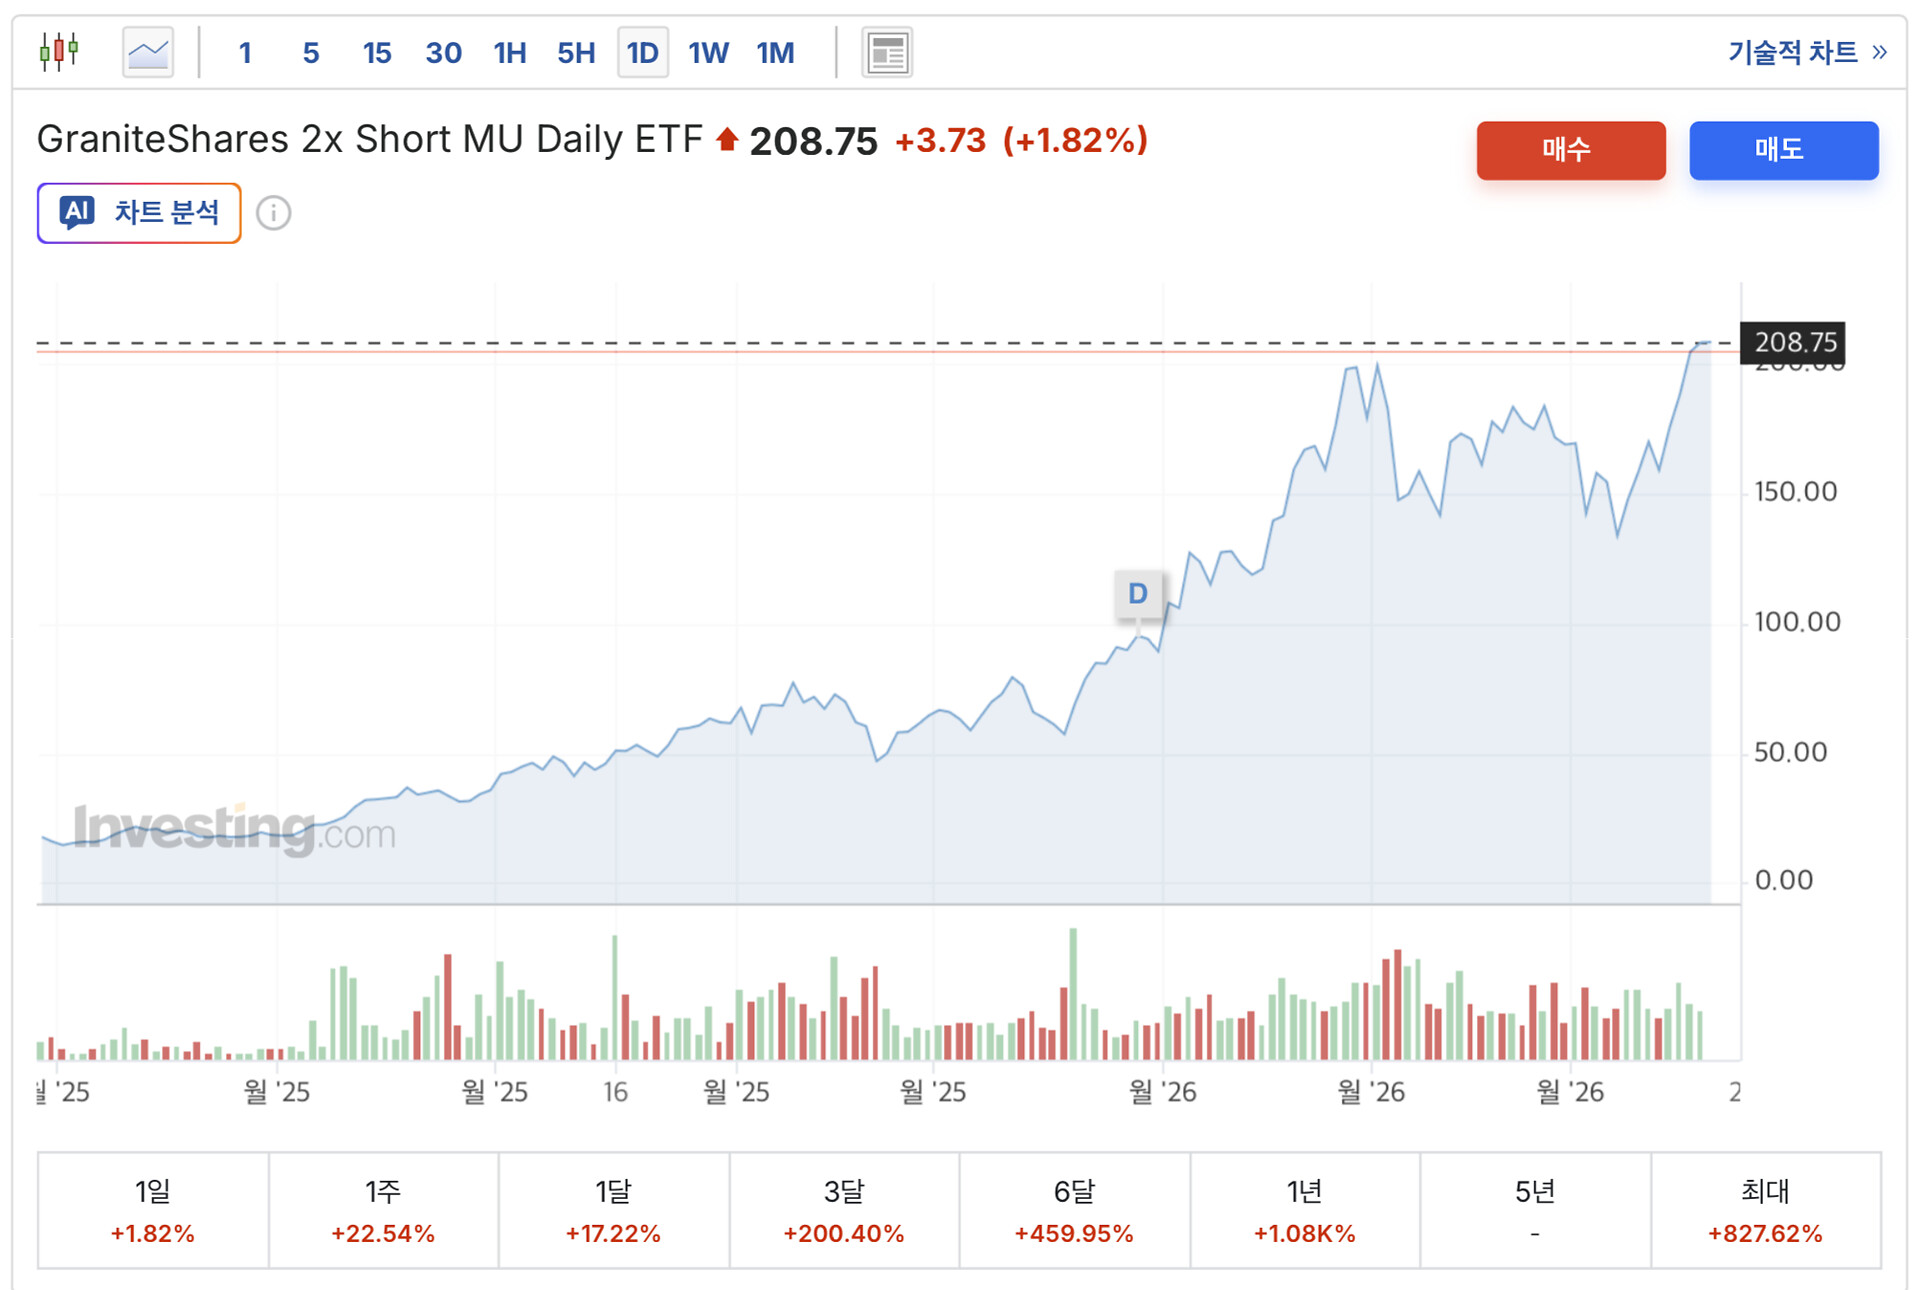Open the chart layout table icon
Viewport: 1920px width, 1290px height.
[x=886, y=52]
